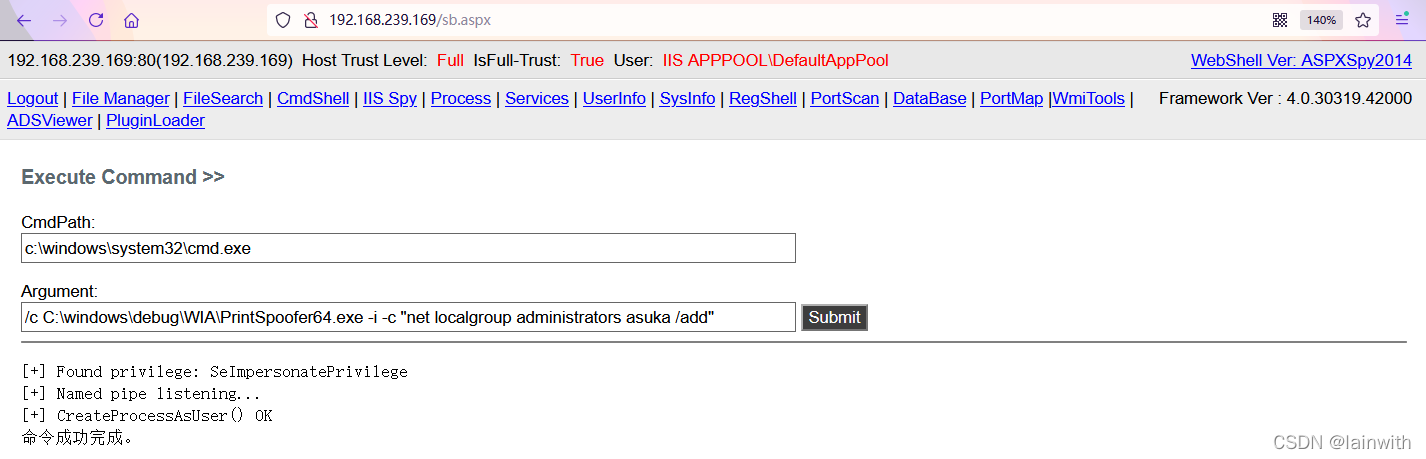This screenshot has width=1426, height=459.
Task: Open the RegShell link
Action: click(763, 98)
